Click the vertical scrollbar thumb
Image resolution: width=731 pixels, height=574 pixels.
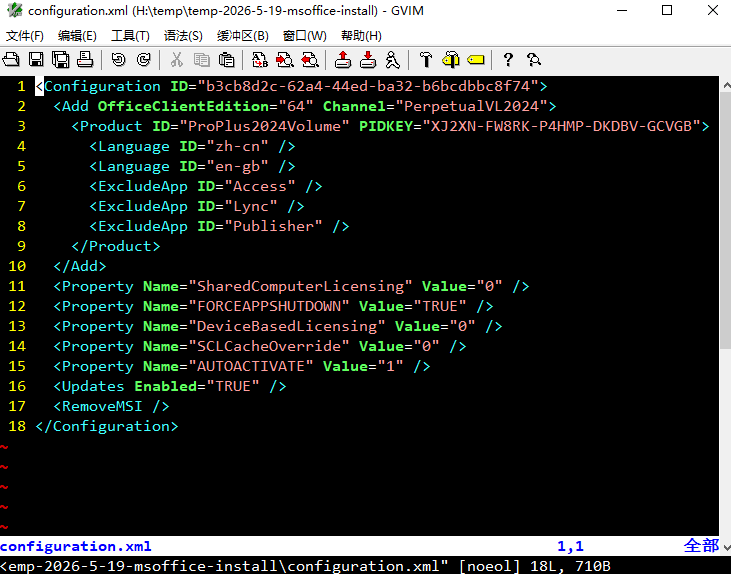tap(725, 220)
